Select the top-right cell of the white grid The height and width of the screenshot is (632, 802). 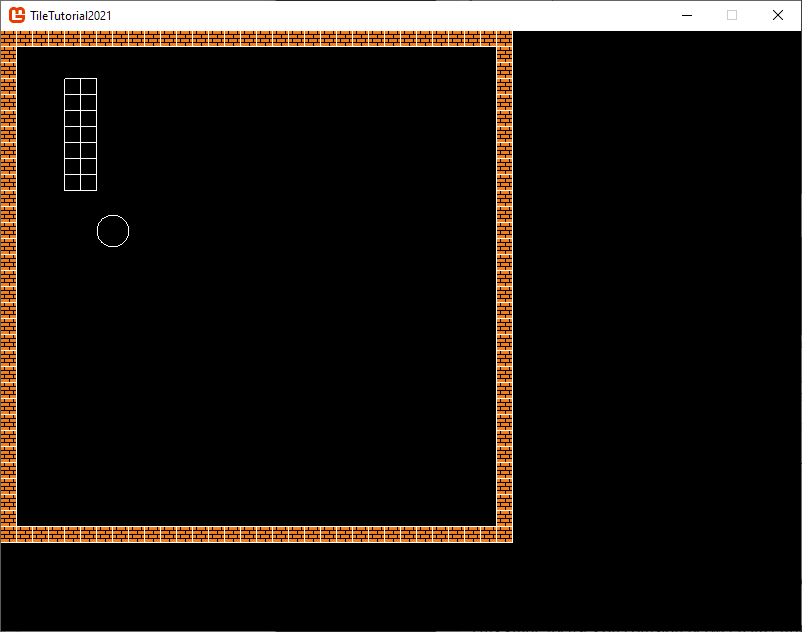(89, 87)
